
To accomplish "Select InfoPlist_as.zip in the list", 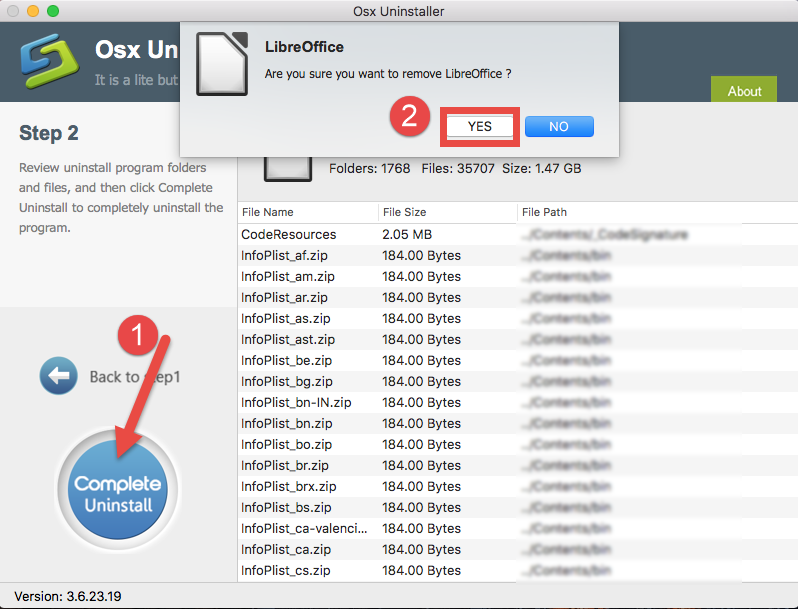I will click(x=518, y=318).
